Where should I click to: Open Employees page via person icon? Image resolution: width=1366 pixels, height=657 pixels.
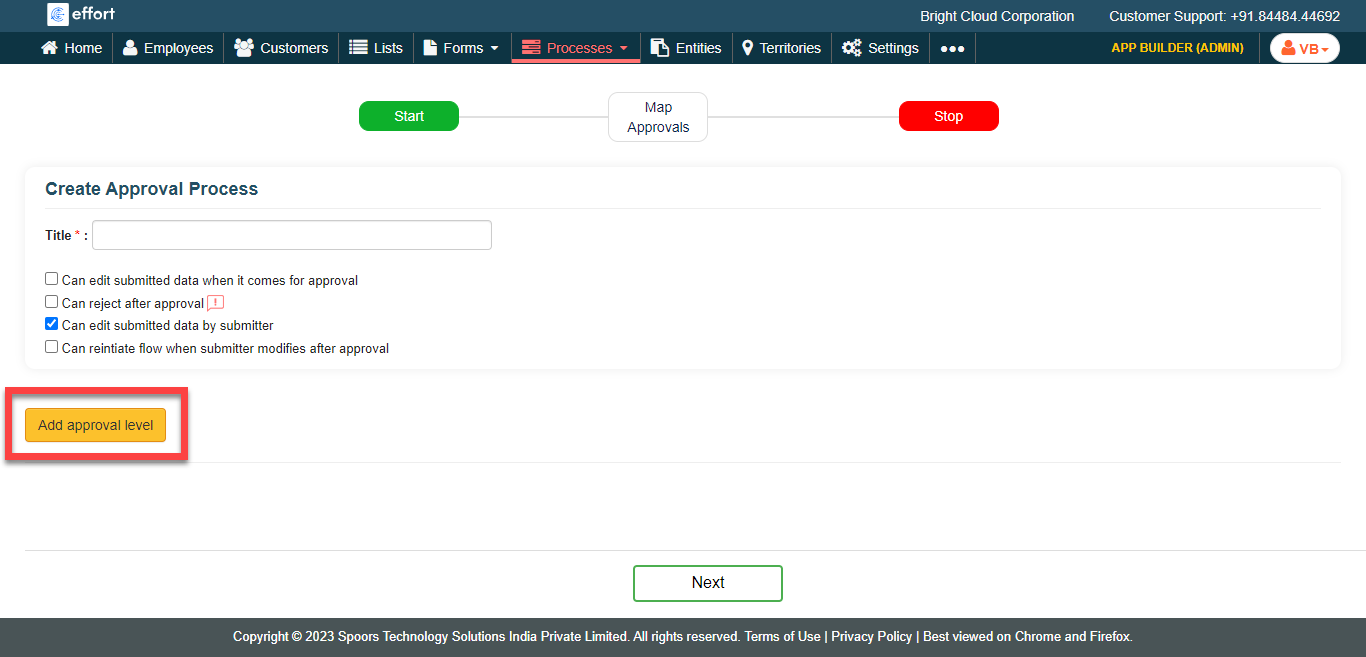click(x=130, y=48)
